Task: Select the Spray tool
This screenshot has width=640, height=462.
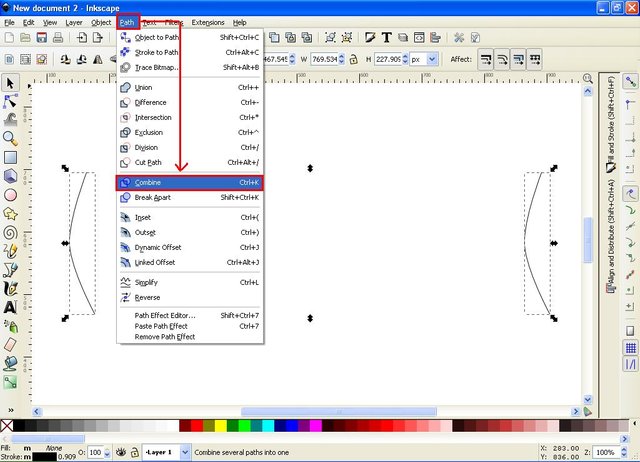Action: pos(10,326)
